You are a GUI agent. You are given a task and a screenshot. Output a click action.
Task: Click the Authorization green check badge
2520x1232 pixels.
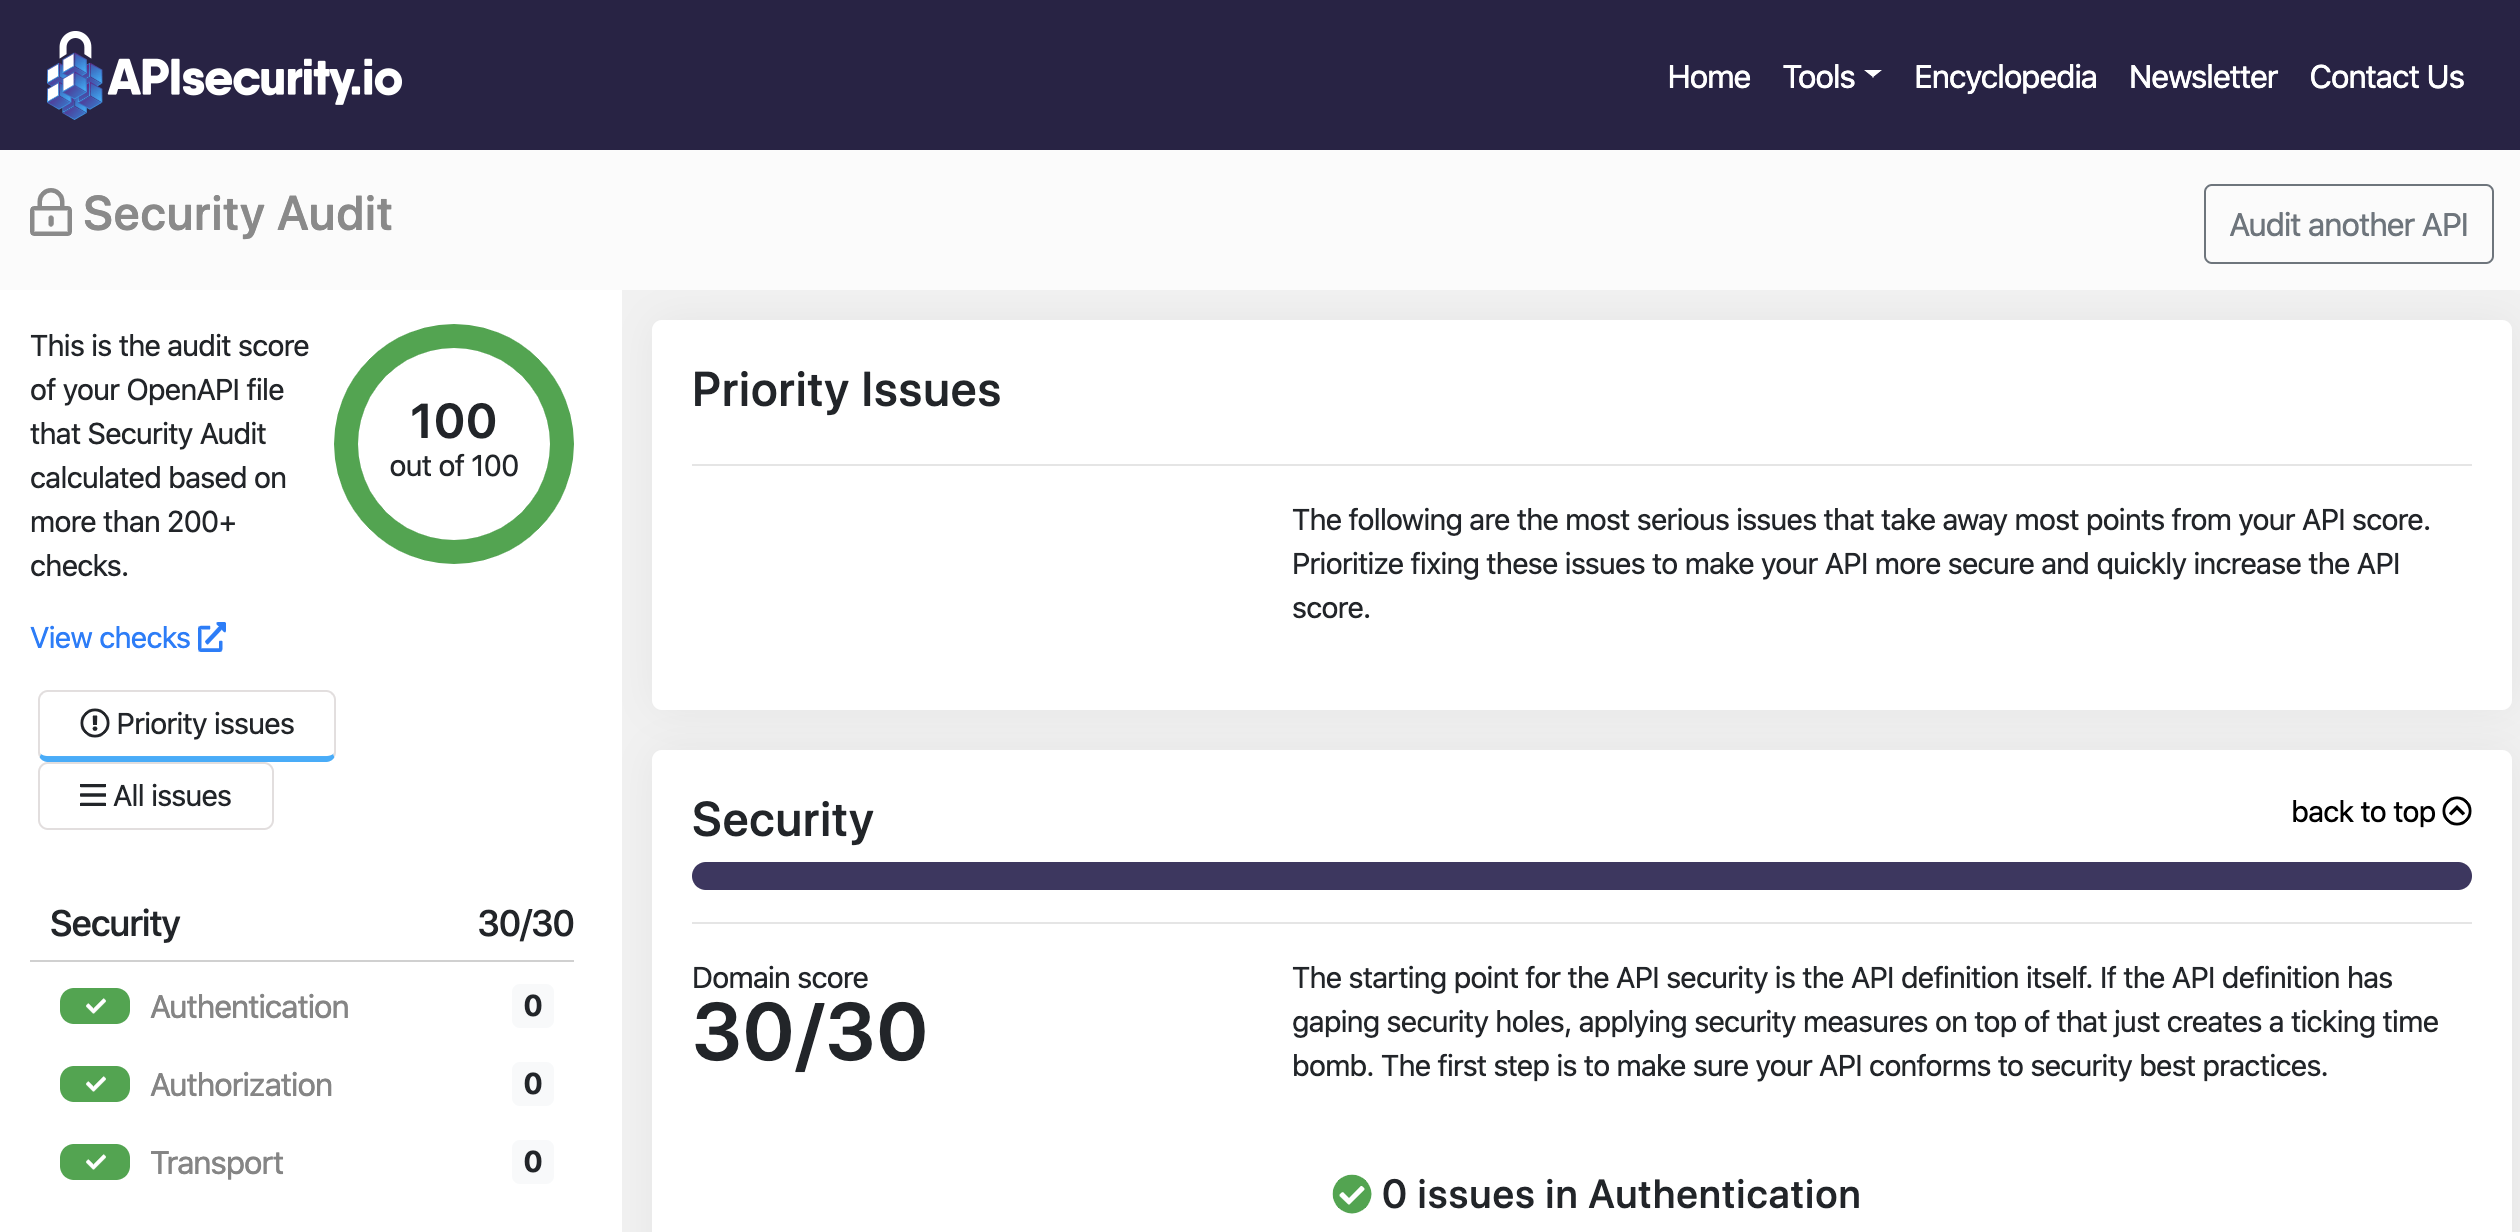tap(95, 1084)
